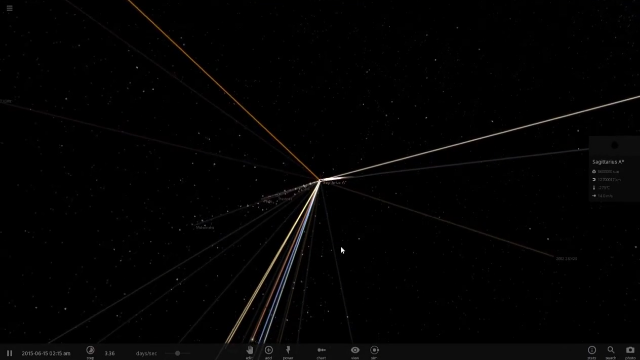Toggle the view eye settings

click(355, 350)
